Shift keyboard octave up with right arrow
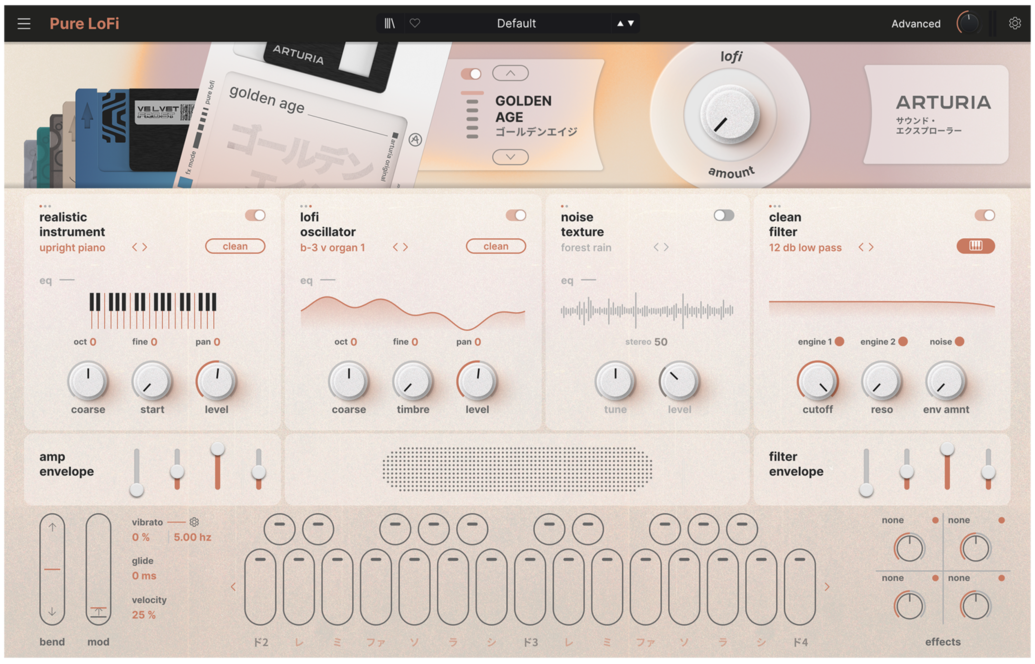 click(x=826, y=586)
